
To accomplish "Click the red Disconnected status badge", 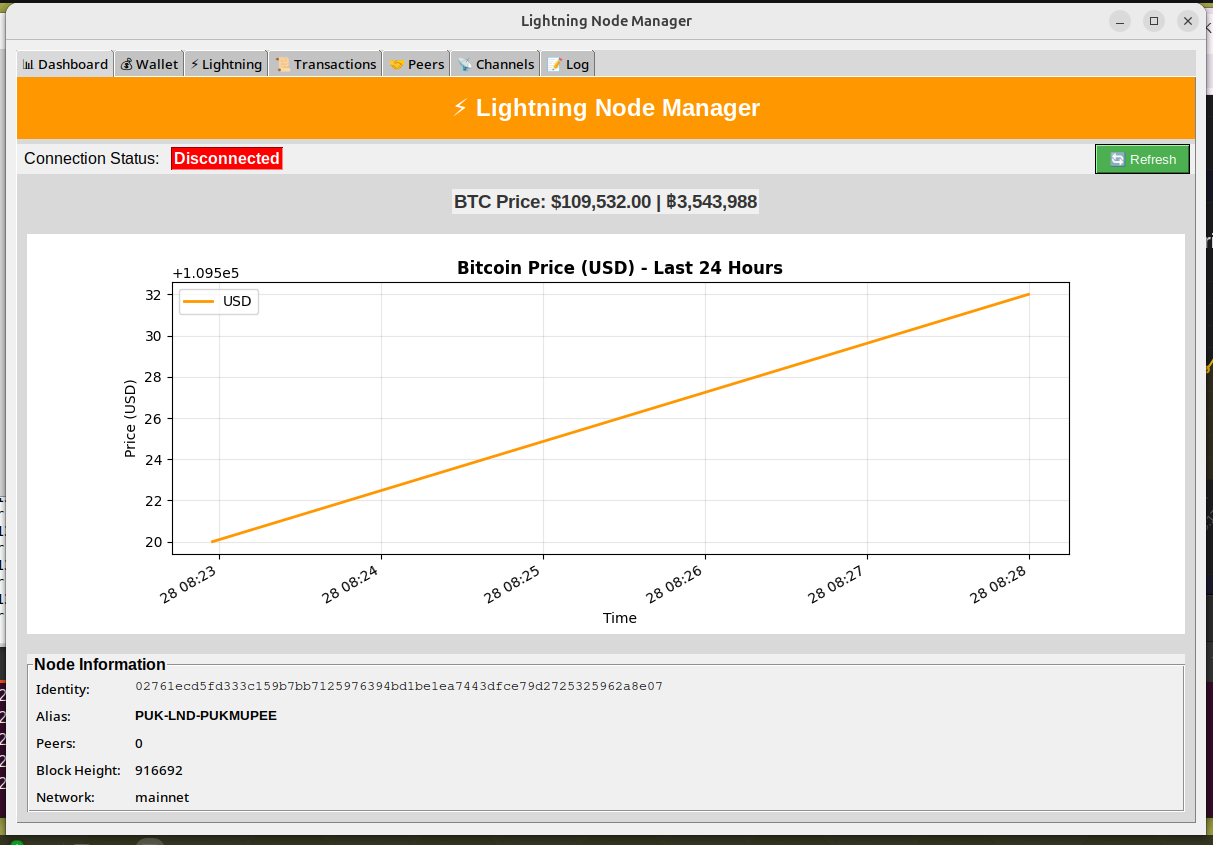I will click(227, 158).
